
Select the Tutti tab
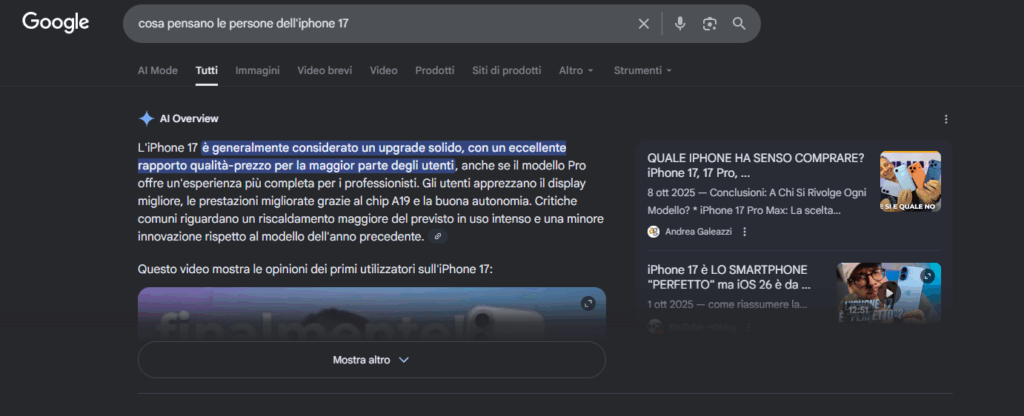coord(206,71)
